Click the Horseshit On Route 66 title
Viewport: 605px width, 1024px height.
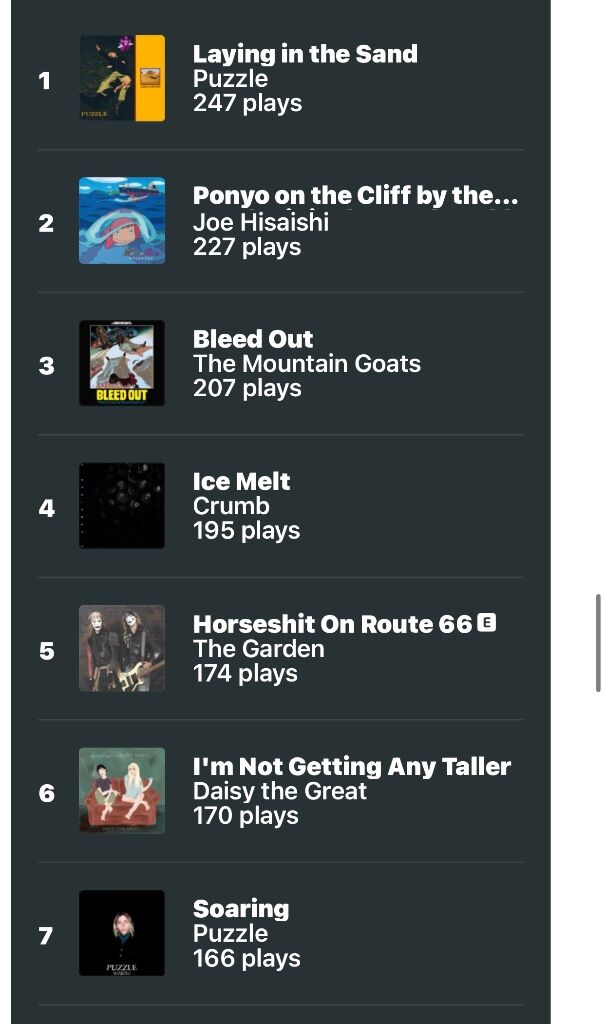(x=333, y=624)
